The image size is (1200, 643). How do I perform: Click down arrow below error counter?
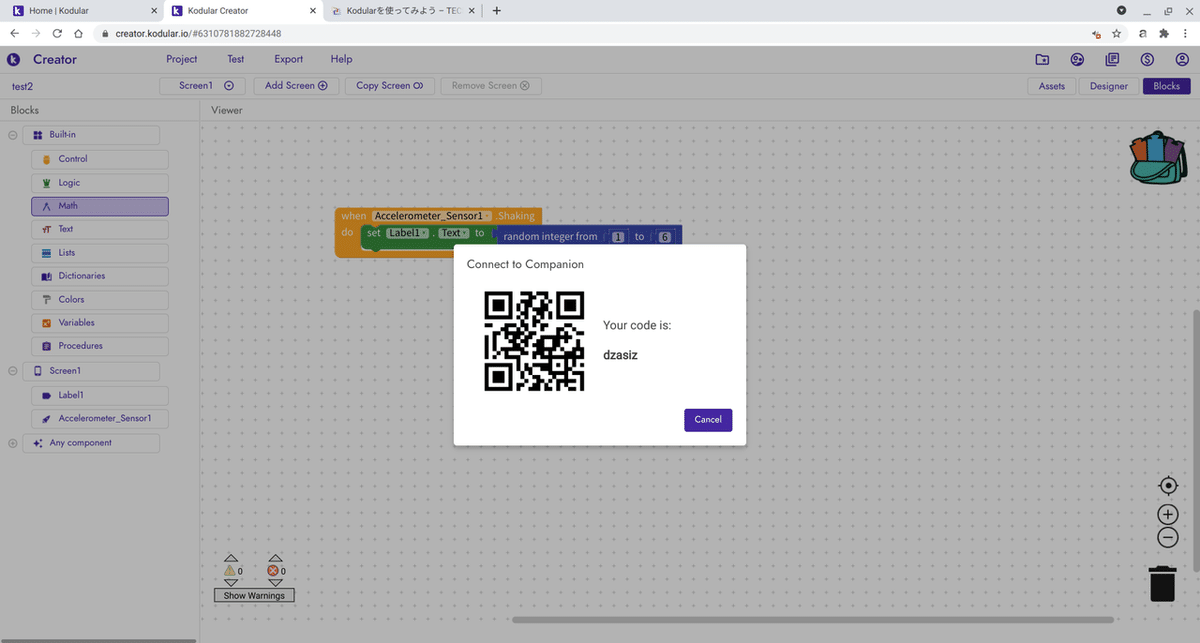[275, 583]
